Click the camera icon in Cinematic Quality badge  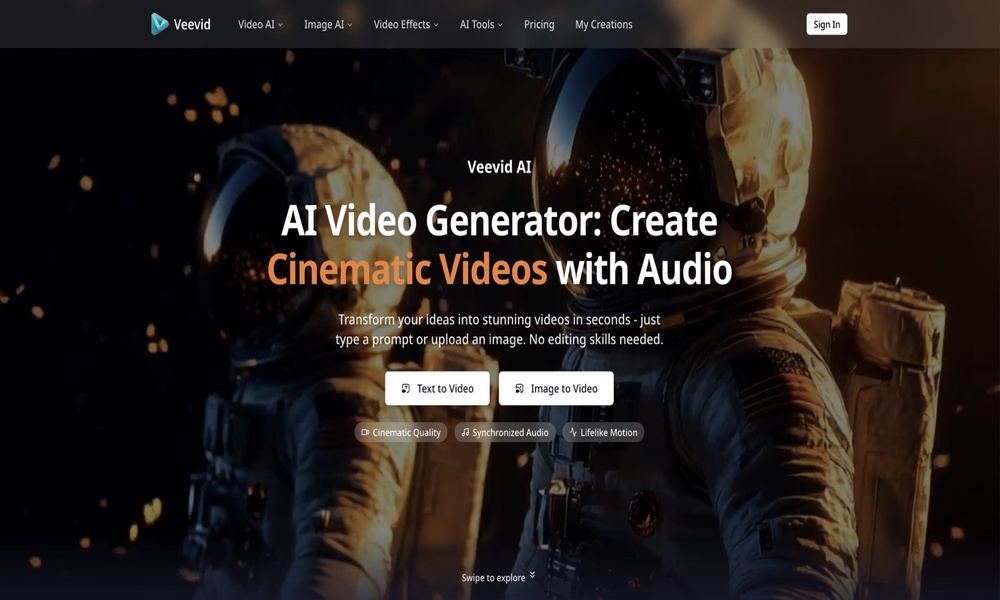pos(365,432)
